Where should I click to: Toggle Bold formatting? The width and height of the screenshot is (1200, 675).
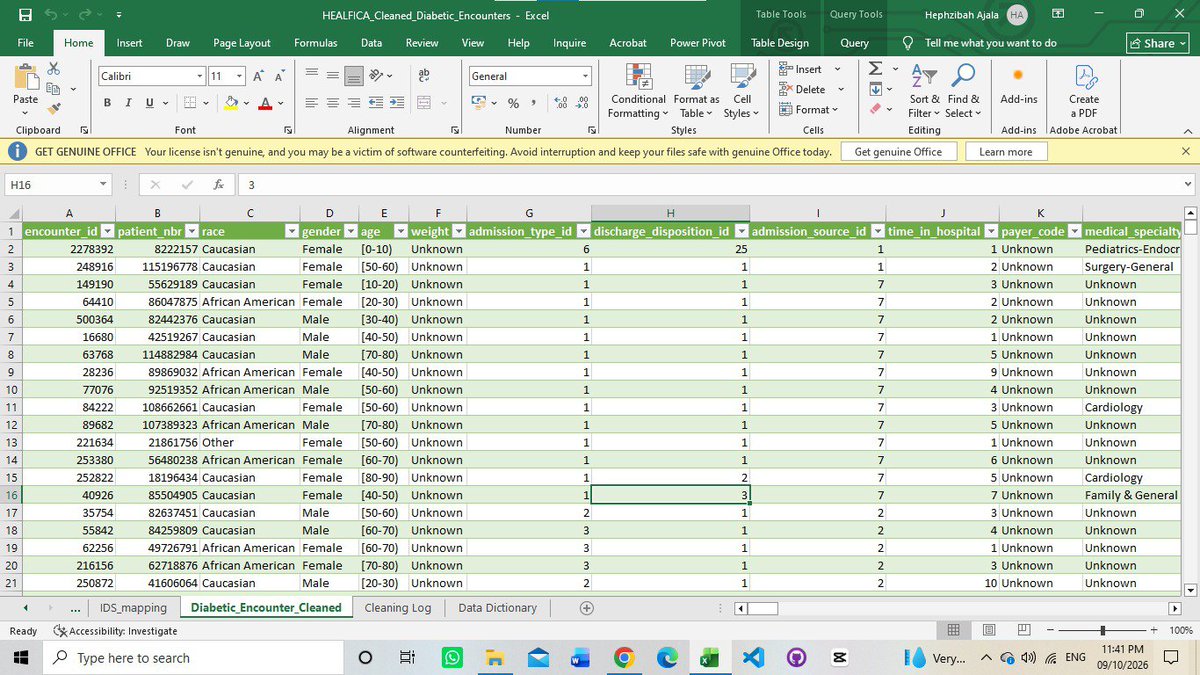pos(107,103)
